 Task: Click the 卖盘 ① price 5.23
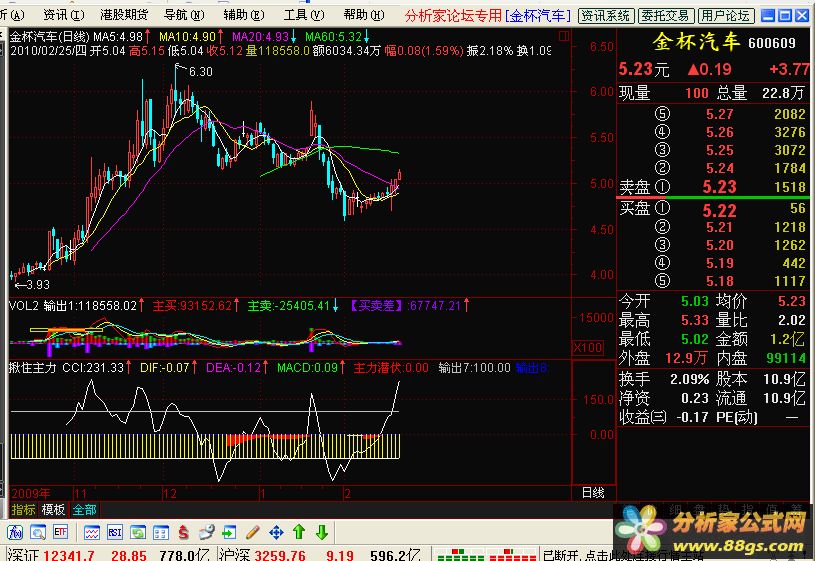pyautogui.click(x=719, y=187)
